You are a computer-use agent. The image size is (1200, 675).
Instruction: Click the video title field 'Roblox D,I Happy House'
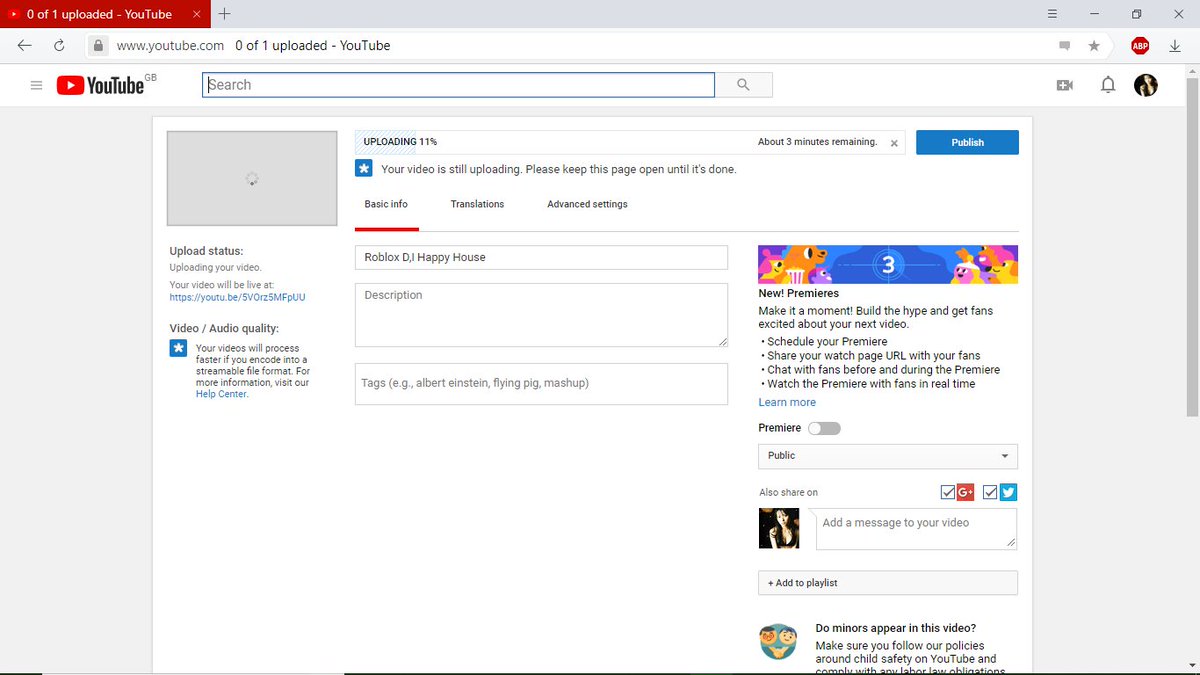(541, 257)
